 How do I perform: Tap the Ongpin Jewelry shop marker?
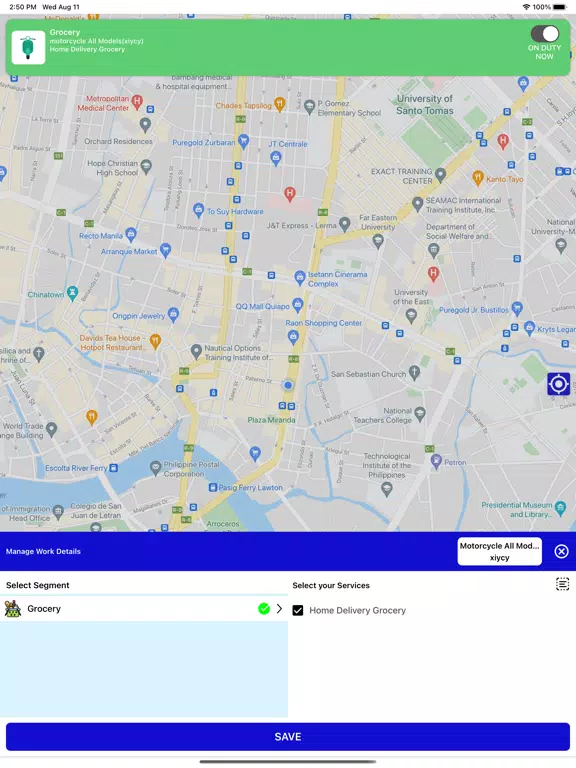[173, 314]
